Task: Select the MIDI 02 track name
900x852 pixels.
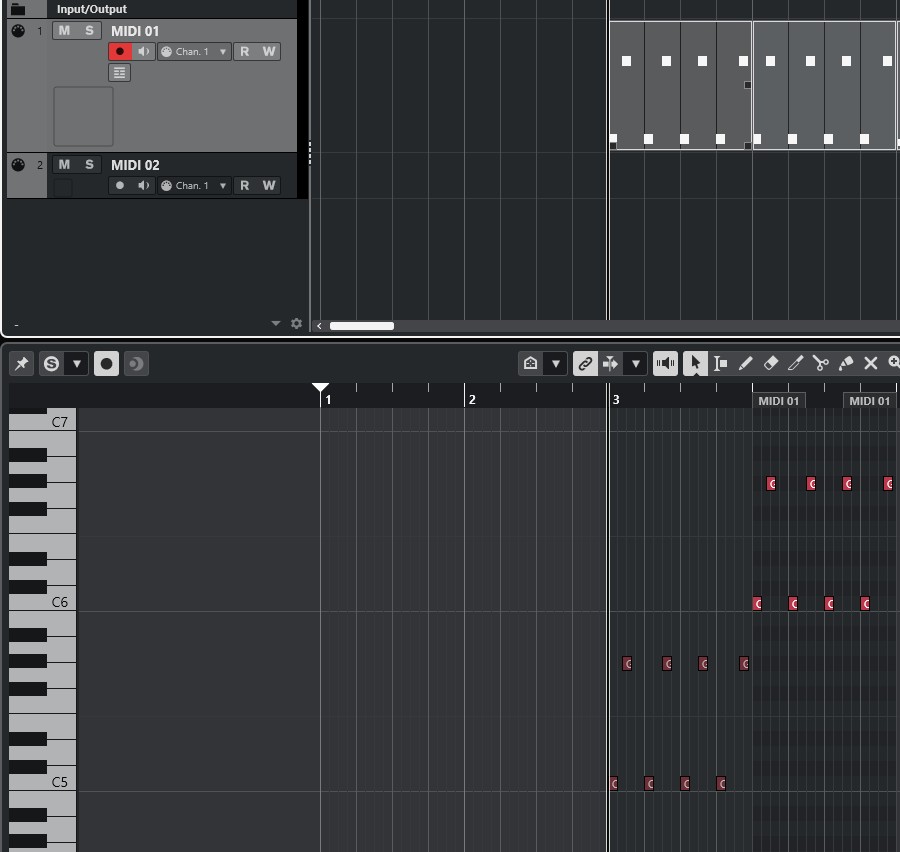Action: point(135,165)
